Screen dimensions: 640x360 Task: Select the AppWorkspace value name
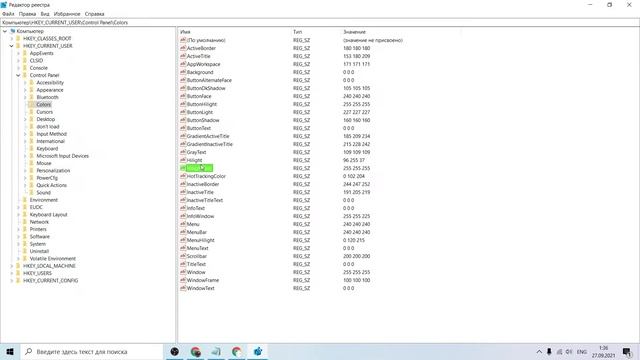[x=203, y=64]
